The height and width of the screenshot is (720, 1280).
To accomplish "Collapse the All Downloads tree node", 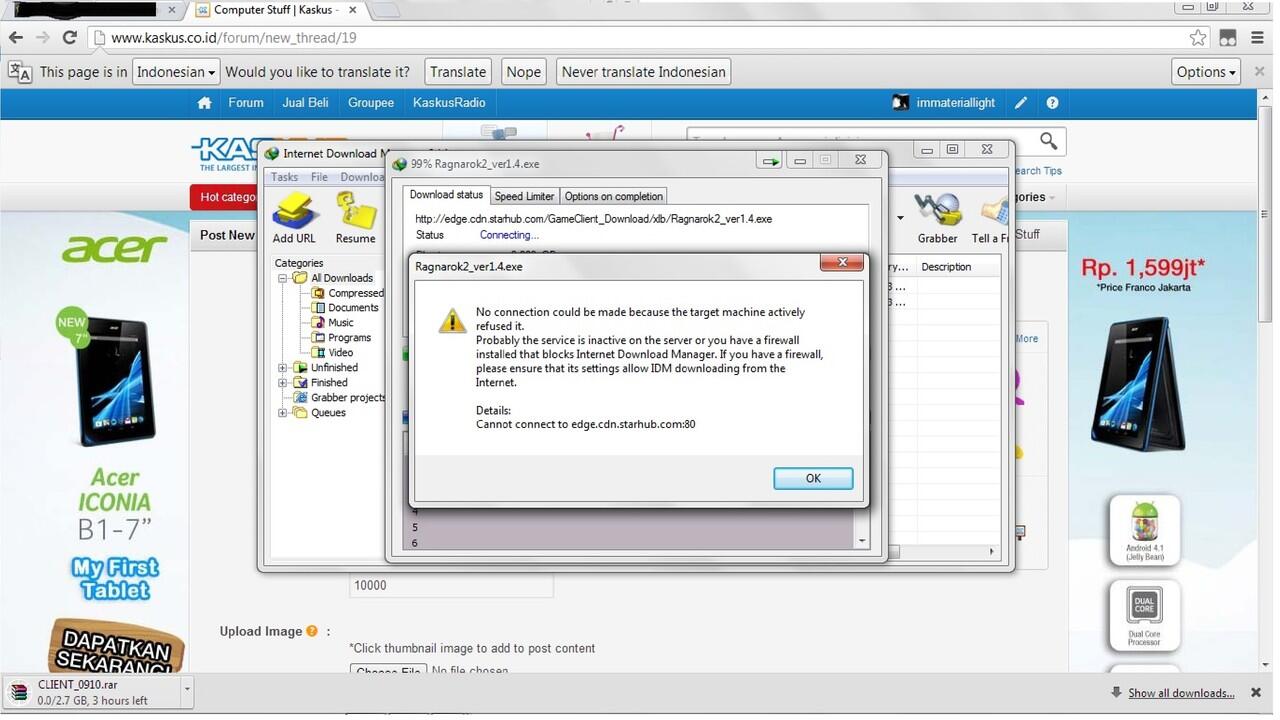I will point(283,278).
